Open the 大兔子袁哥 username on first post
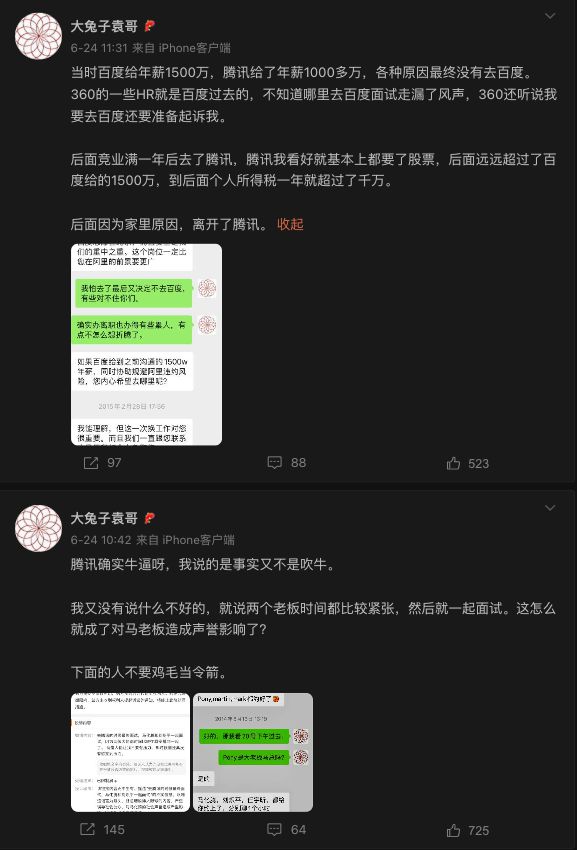The image size is (577, 850). point(104,26)
